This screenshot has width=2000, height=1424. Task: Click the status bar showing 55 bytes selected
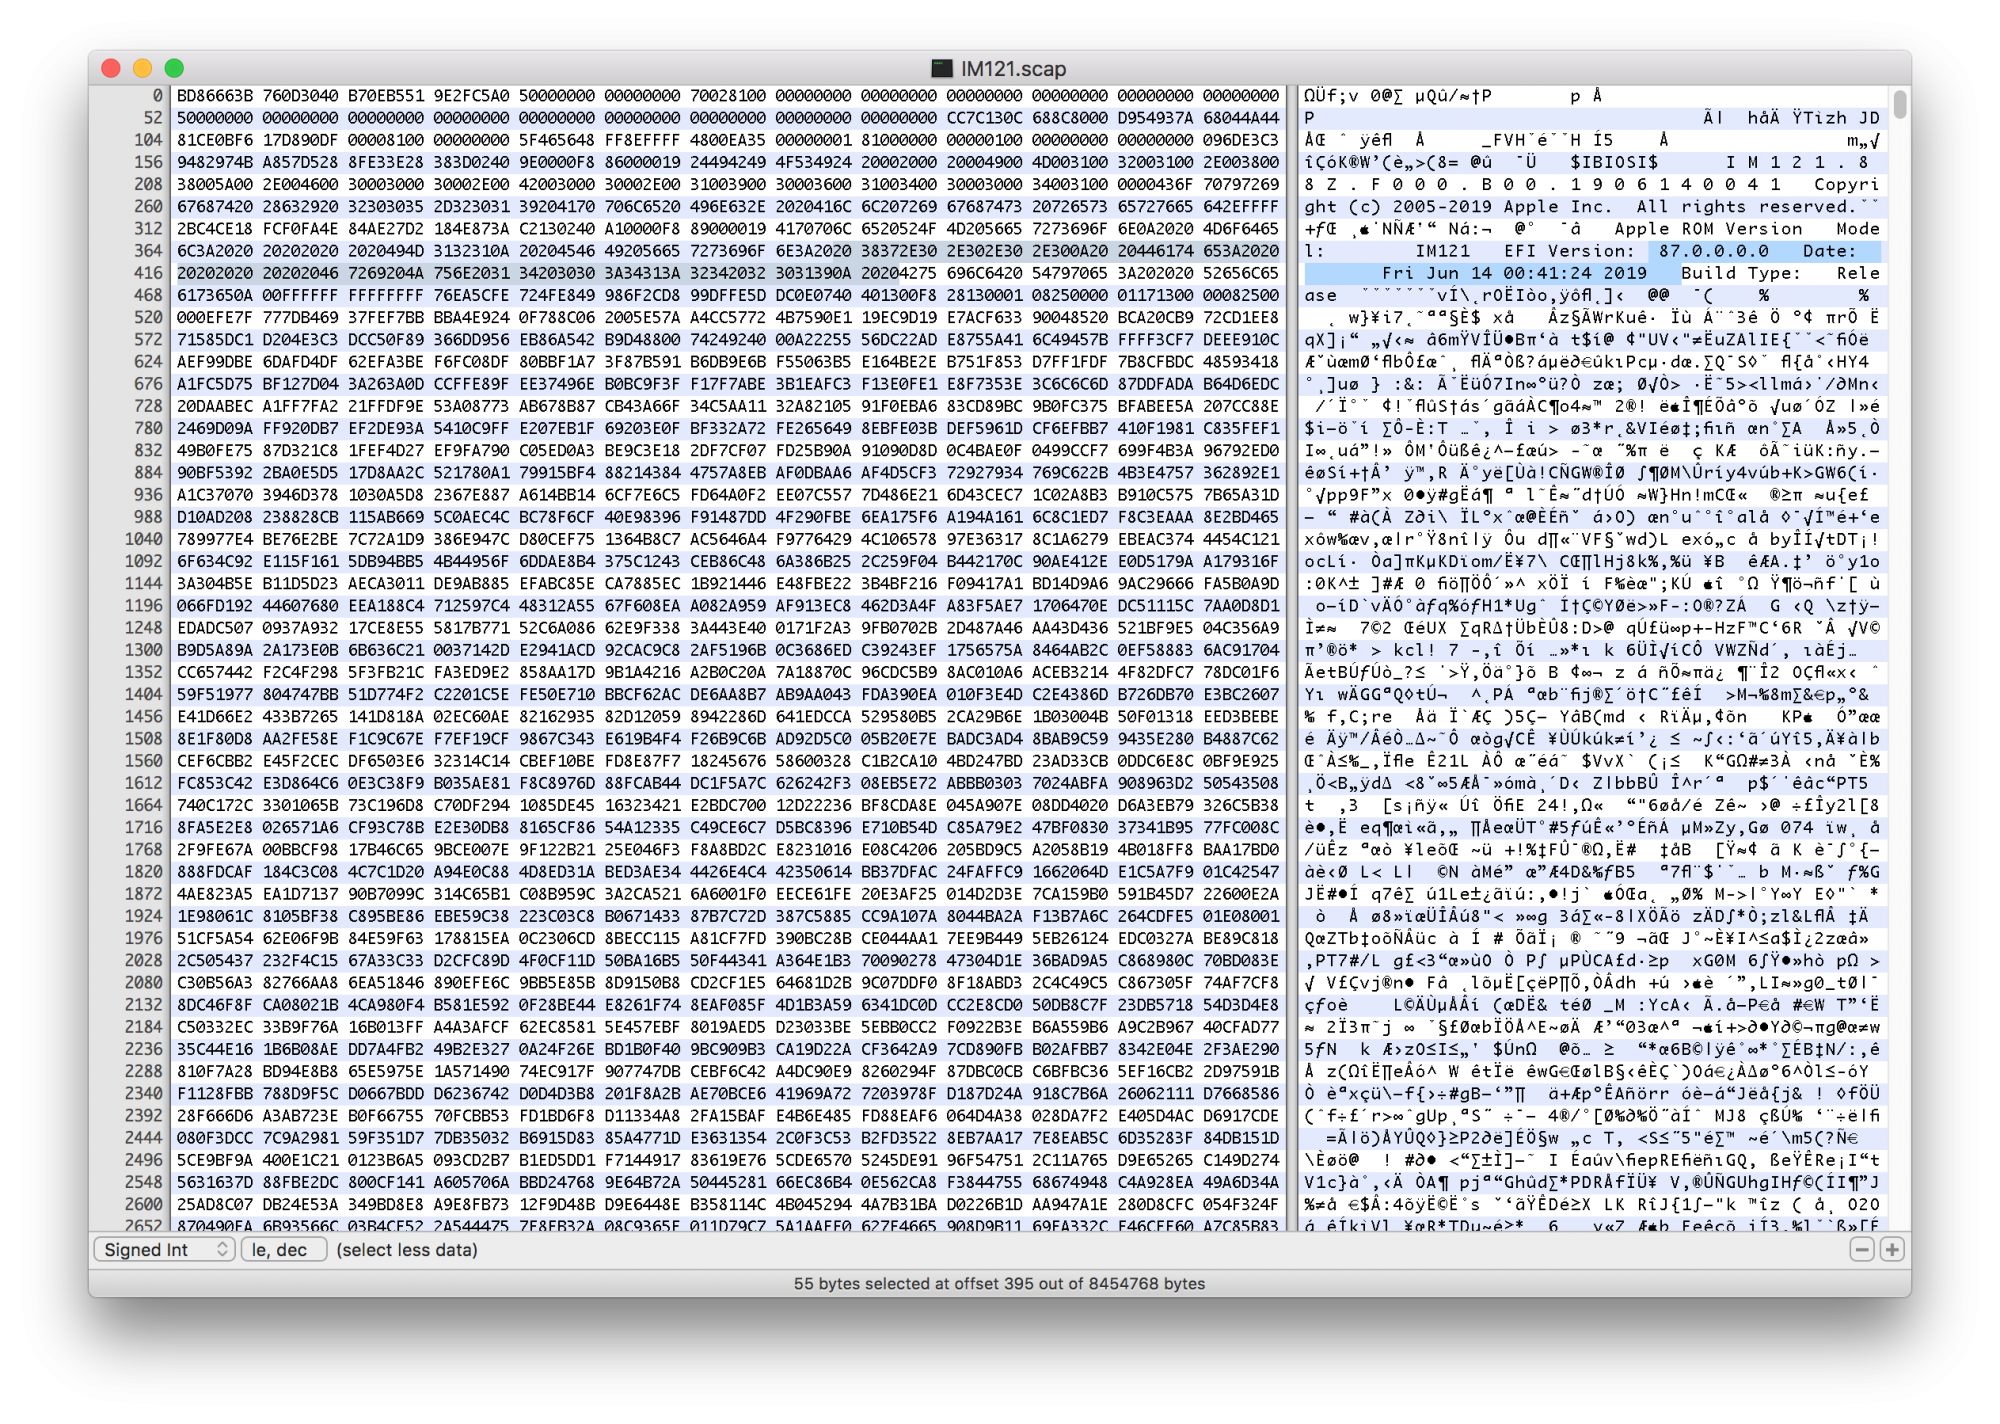[x=999, y=1283]
